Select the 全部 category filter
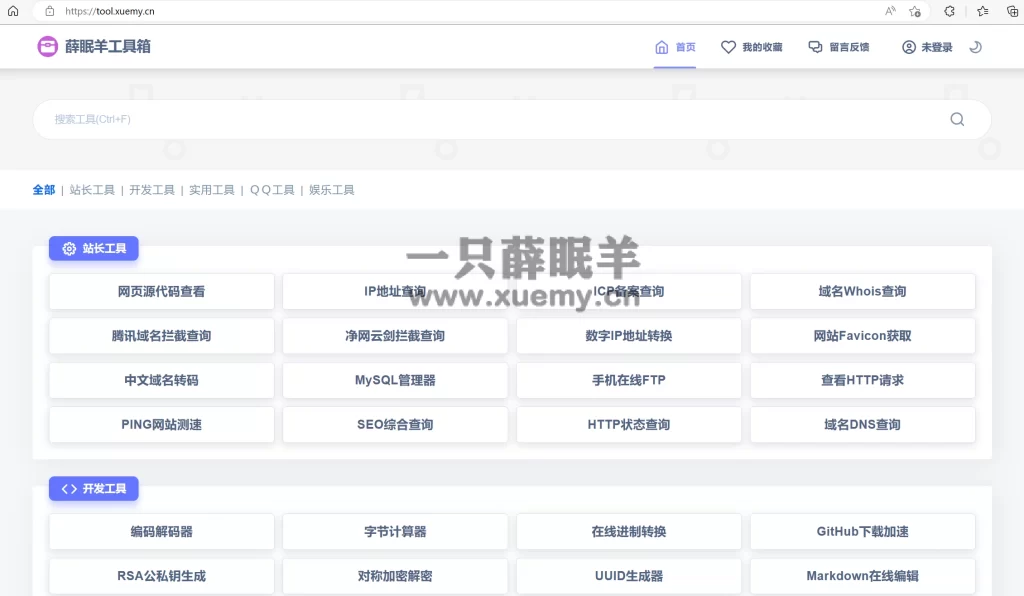The height and width of the screenshot is (596, 1024). pyautogui.click(x=44, y=190)
